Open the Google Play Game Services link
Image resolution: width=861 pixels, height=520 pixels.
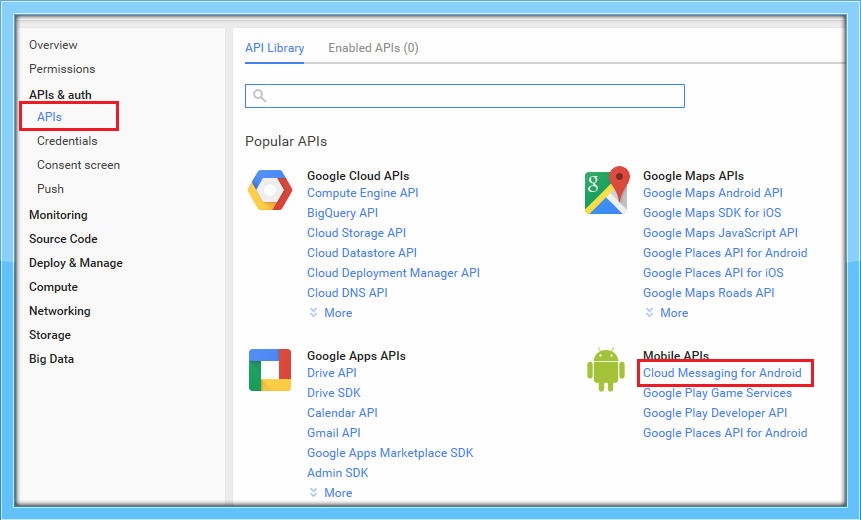[x=718, y=393]
